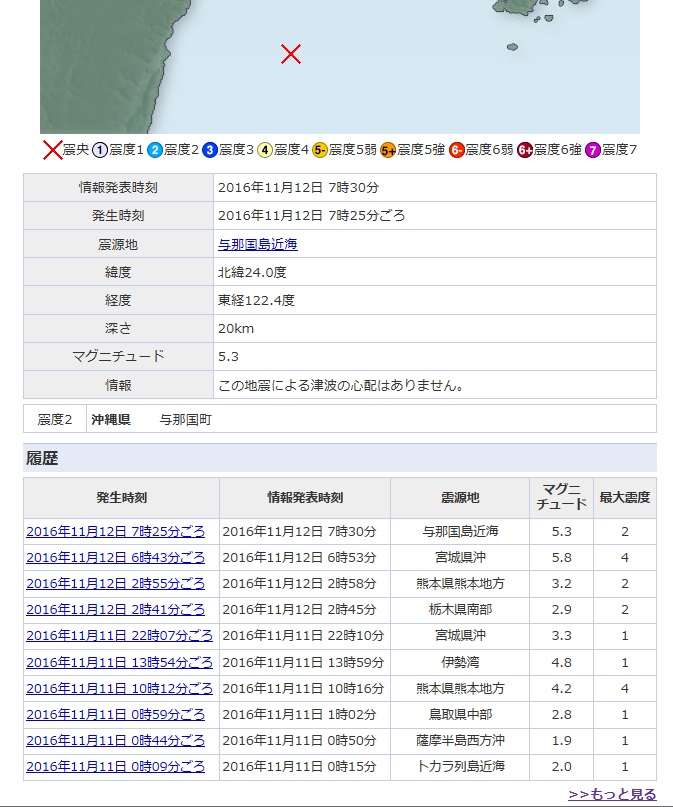Open the 2016年11月12日 2時41分ごろ history link

pyautogui.click(x=115, y=609)
